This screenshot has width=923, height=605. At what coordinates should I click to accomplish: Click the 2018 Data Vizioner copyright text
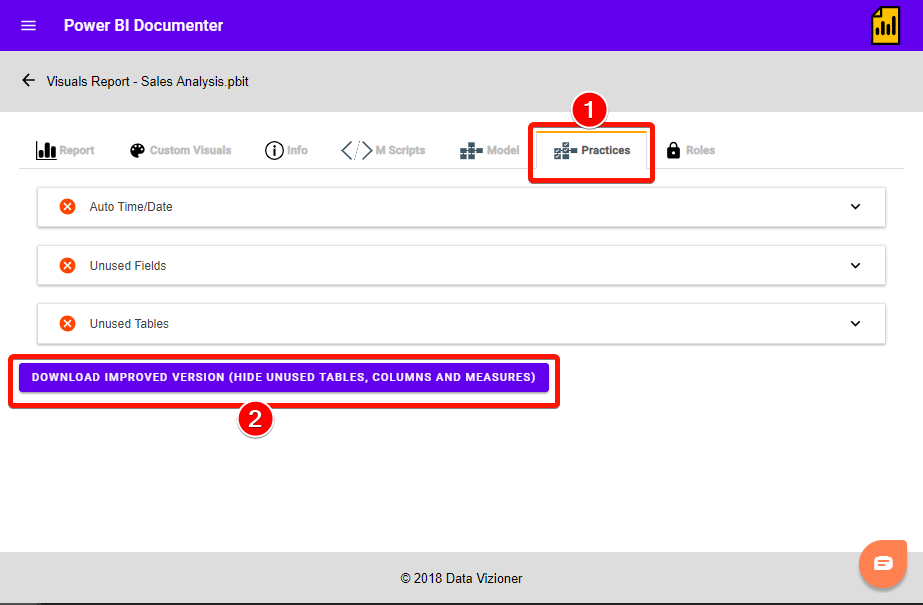462,579
